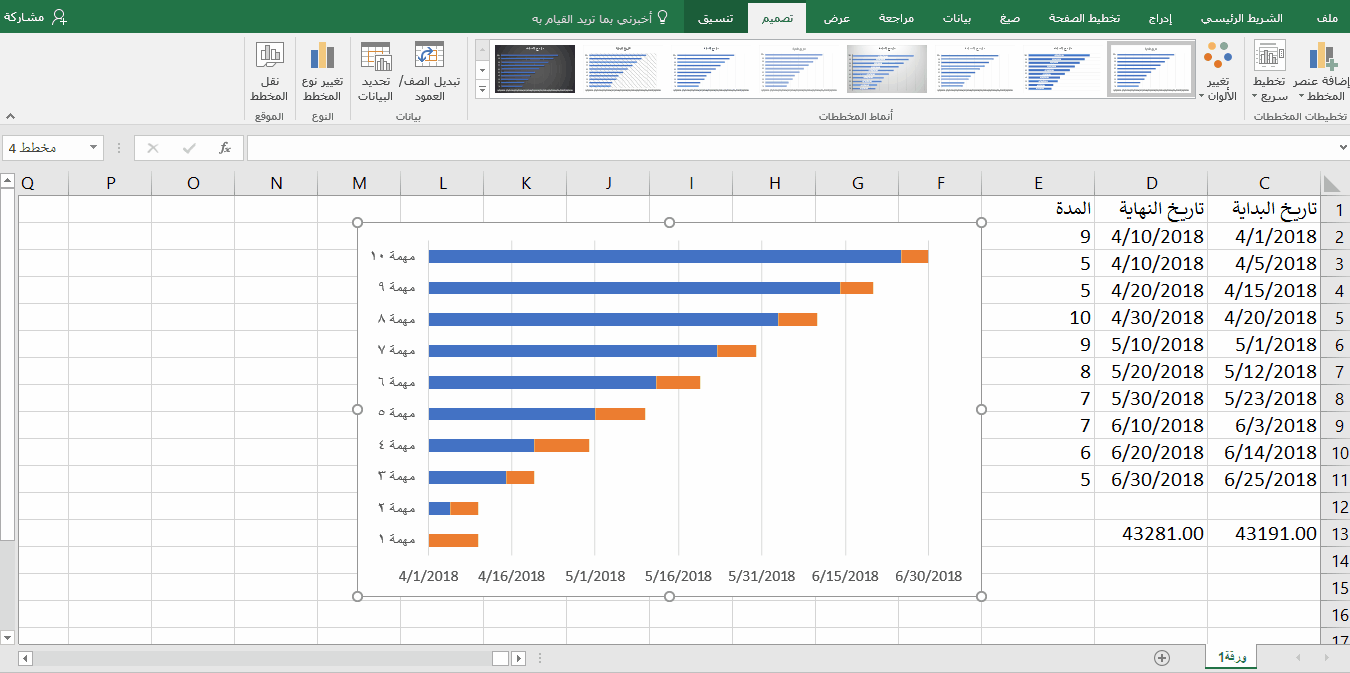This screenshot has width=1350, height=673.
Task: Click horizontal scrollbar right arrow
Action: click(518, 658)
